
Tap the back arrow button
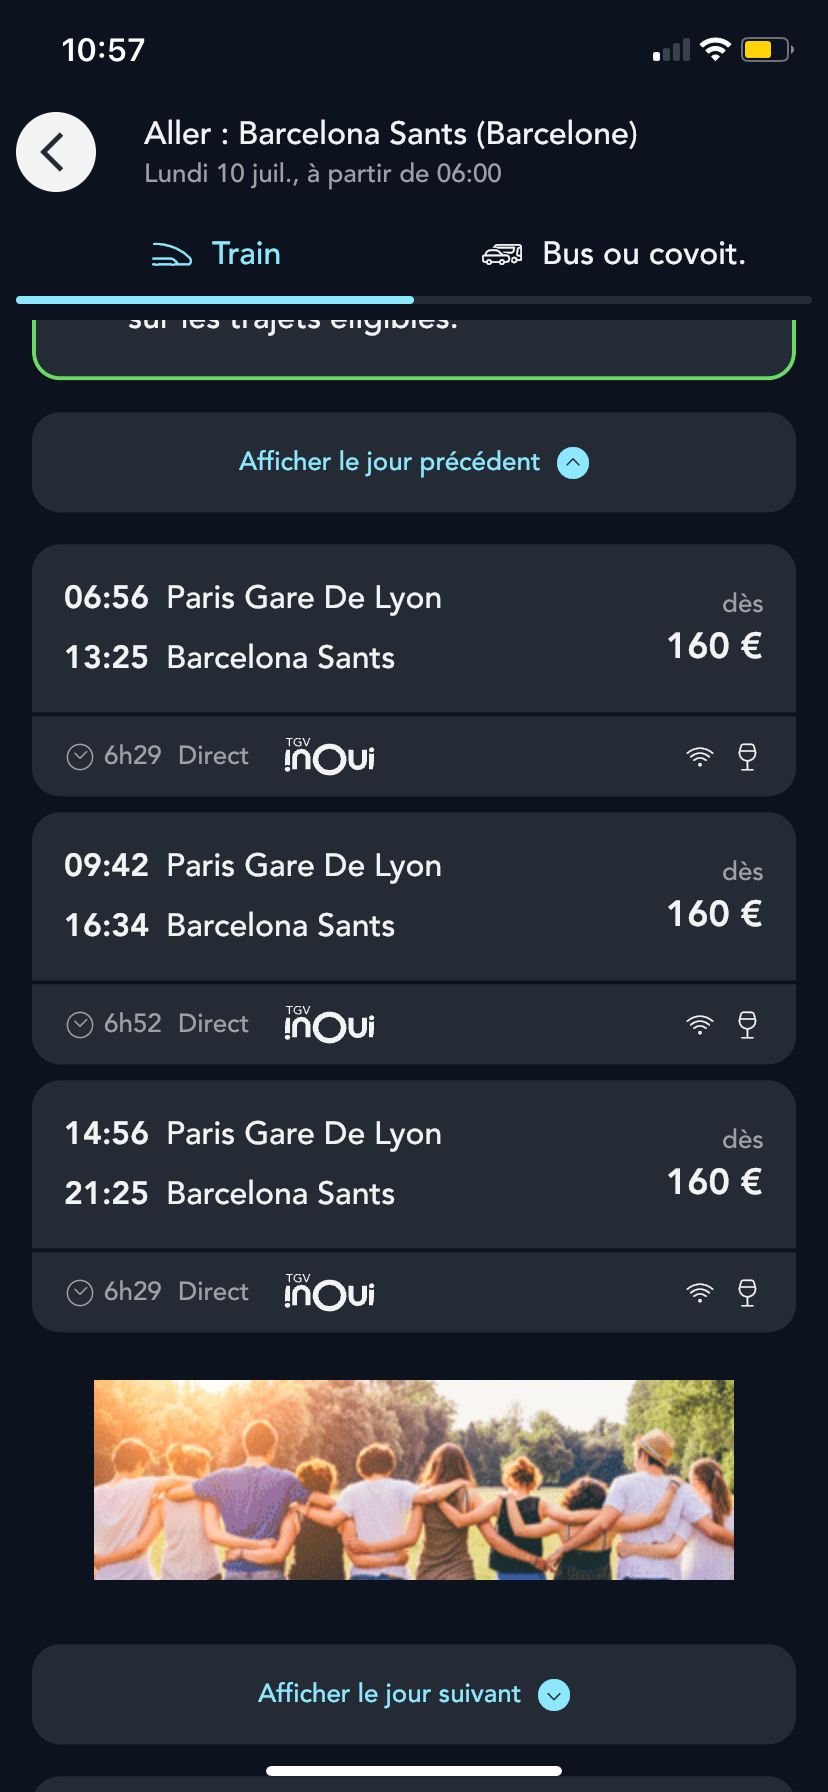pyautogui.click(x=56, y=152)
